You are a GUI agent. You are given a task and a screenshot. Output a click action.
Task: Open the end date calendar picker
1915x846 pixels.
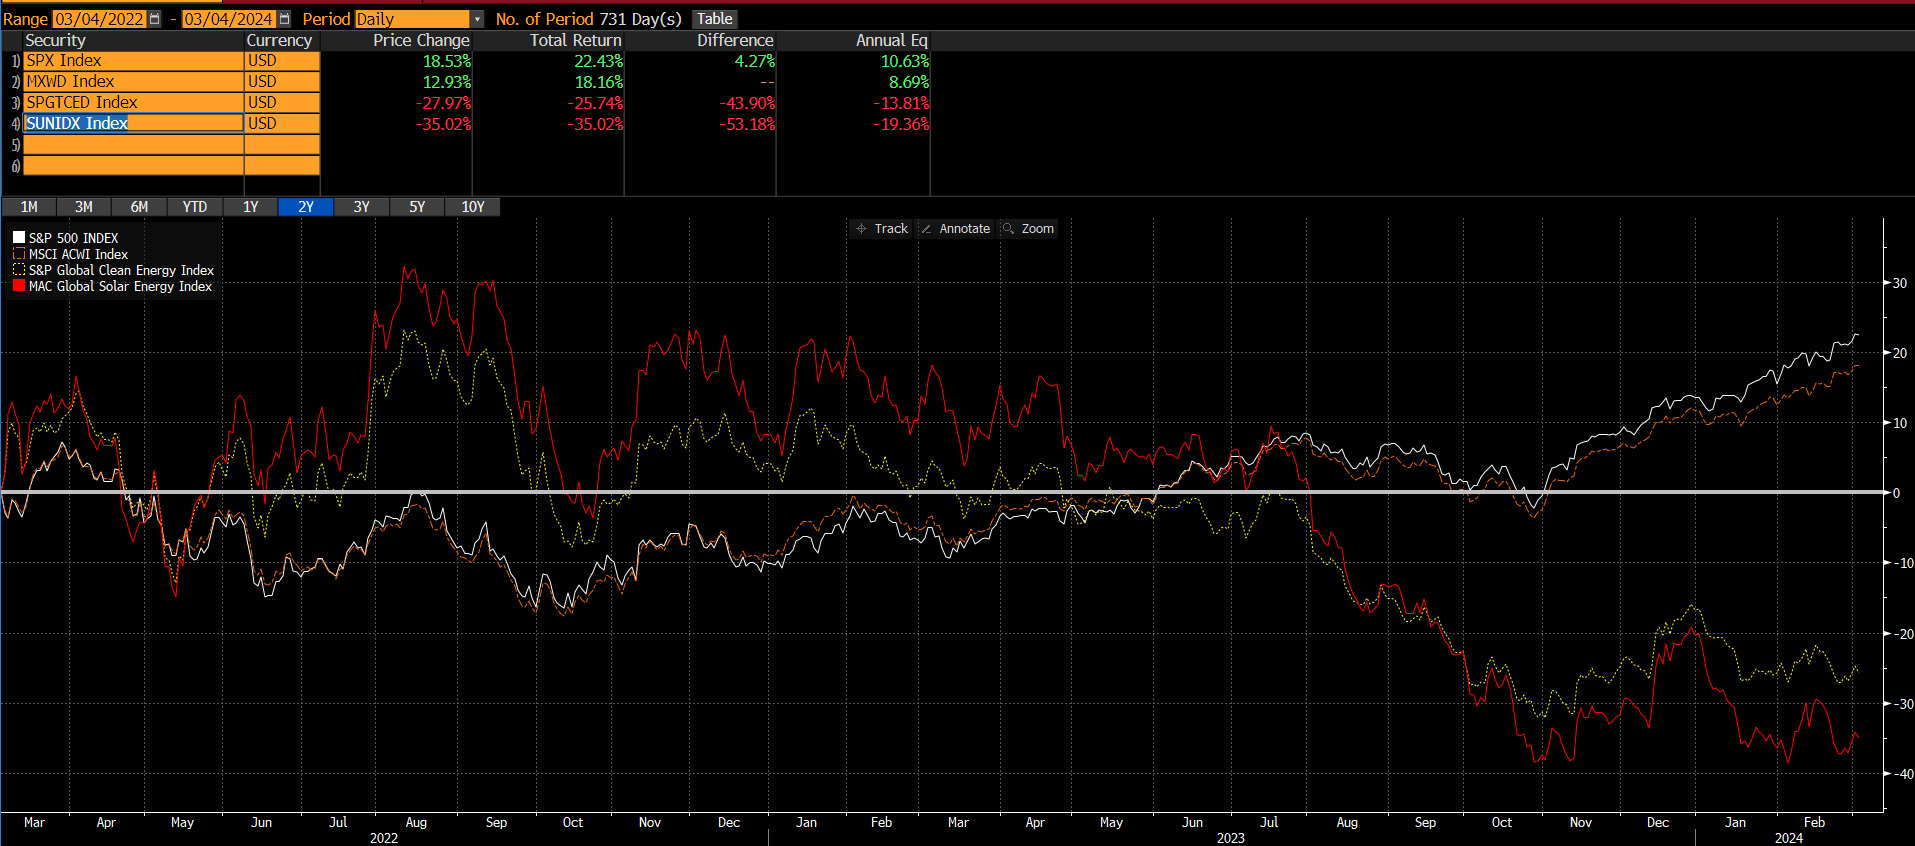[x=284, y=19]
